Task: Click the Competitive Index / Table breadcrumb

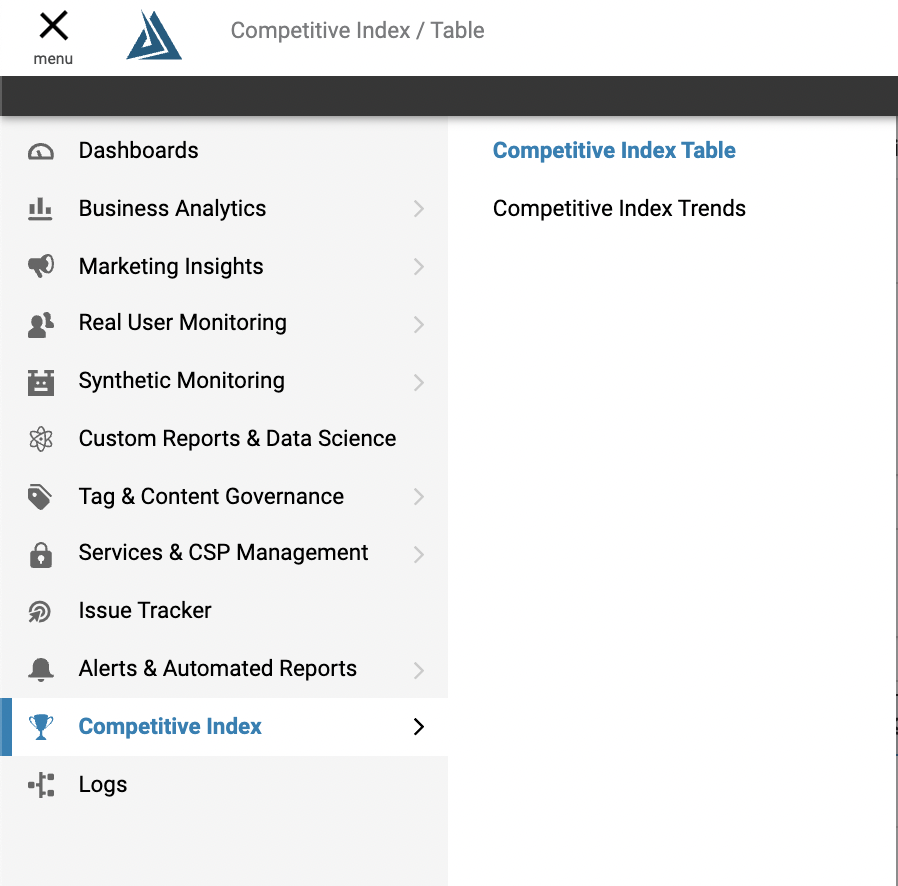Action: pyautogui.click(x=357, y=31)
